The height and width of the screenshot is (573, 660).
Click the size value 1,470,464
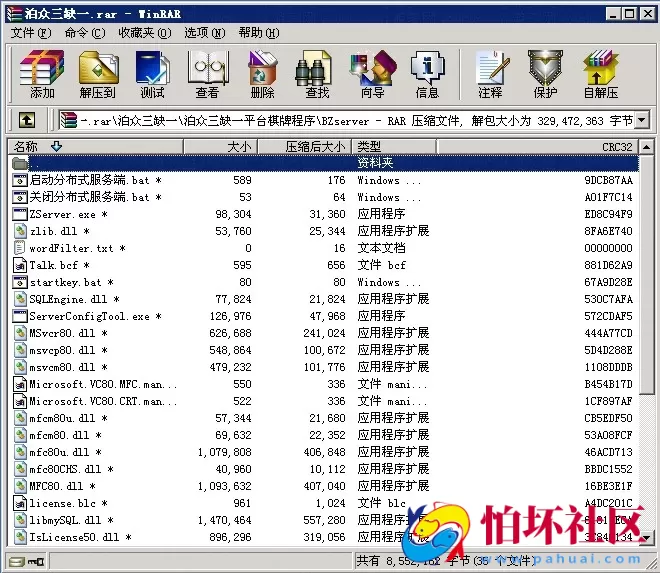(x=225, y=520)
